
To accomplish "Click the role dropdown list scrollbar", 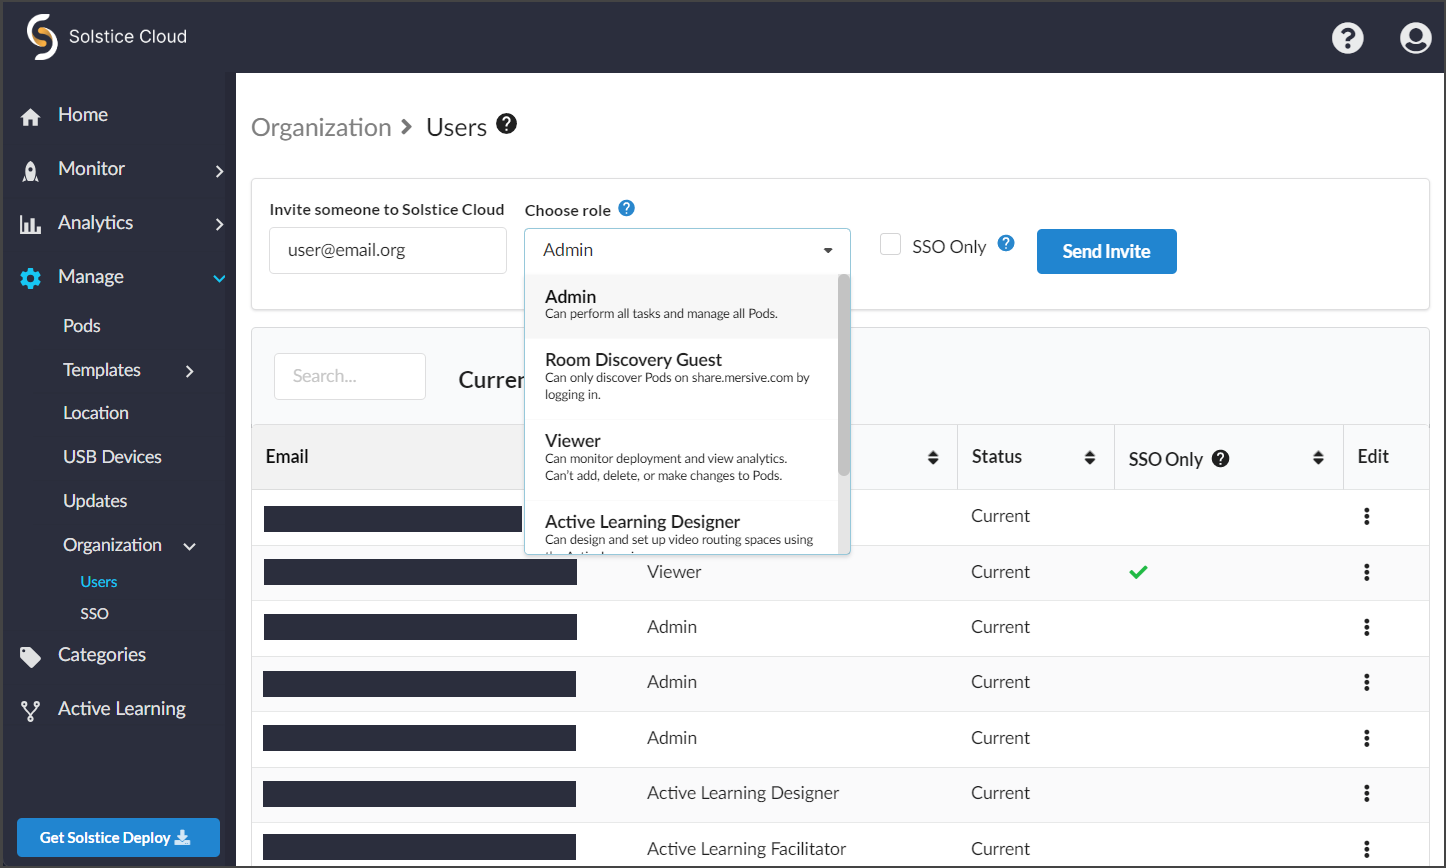I will (x=844, y=375).
